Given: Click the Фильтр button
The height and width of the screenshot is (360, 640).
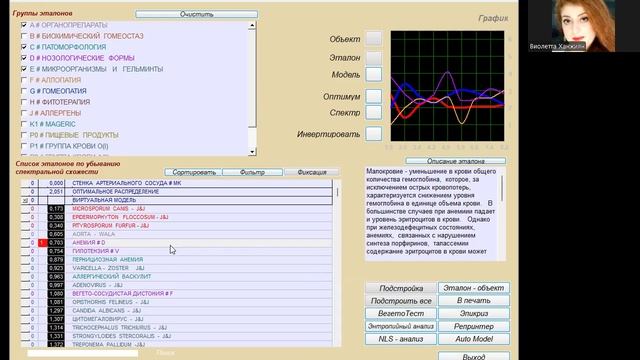Looking at the screenshot, I should [252, 172].
